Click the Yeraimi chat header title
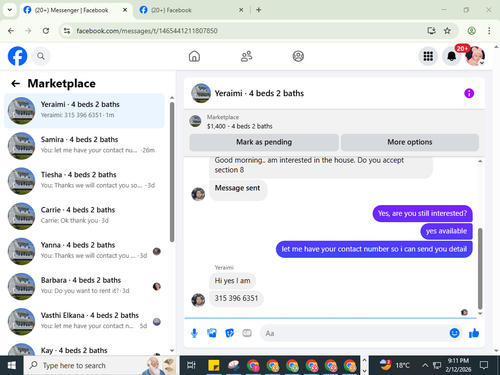Screen dimensions: 500x375 (259, 93)
